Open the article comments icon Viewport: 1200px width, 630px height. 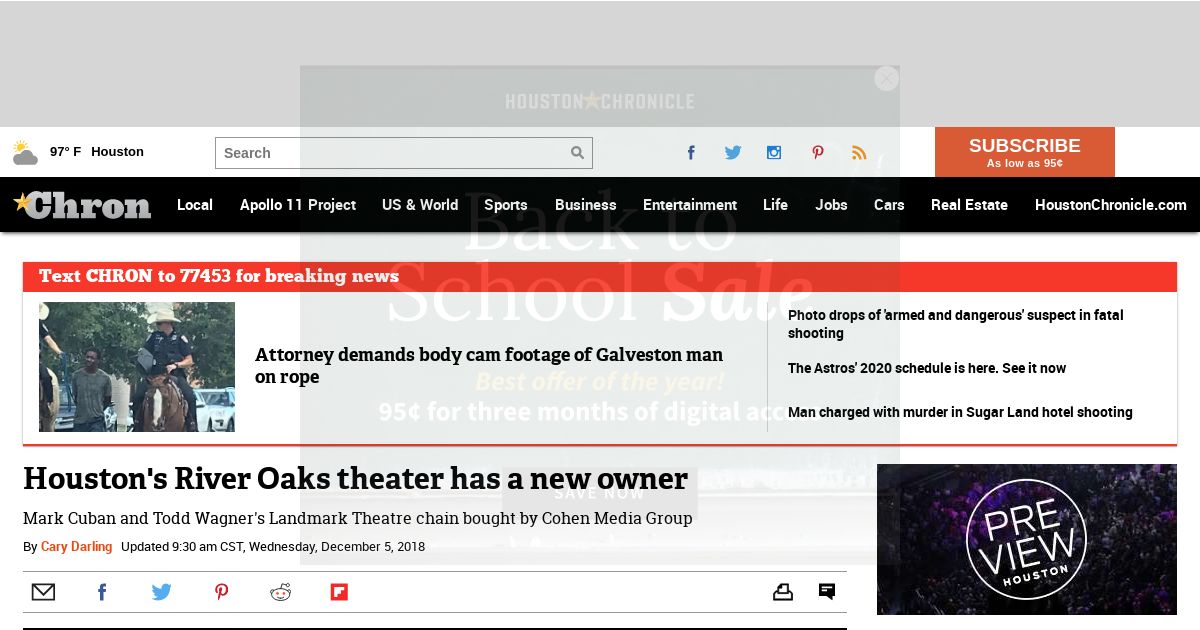point(827,592)
